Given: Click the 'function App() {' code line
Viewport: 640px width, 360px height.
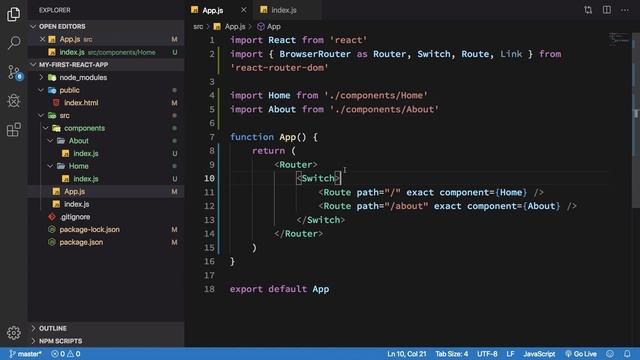Looking at the screenshot, I should (273, 137).
